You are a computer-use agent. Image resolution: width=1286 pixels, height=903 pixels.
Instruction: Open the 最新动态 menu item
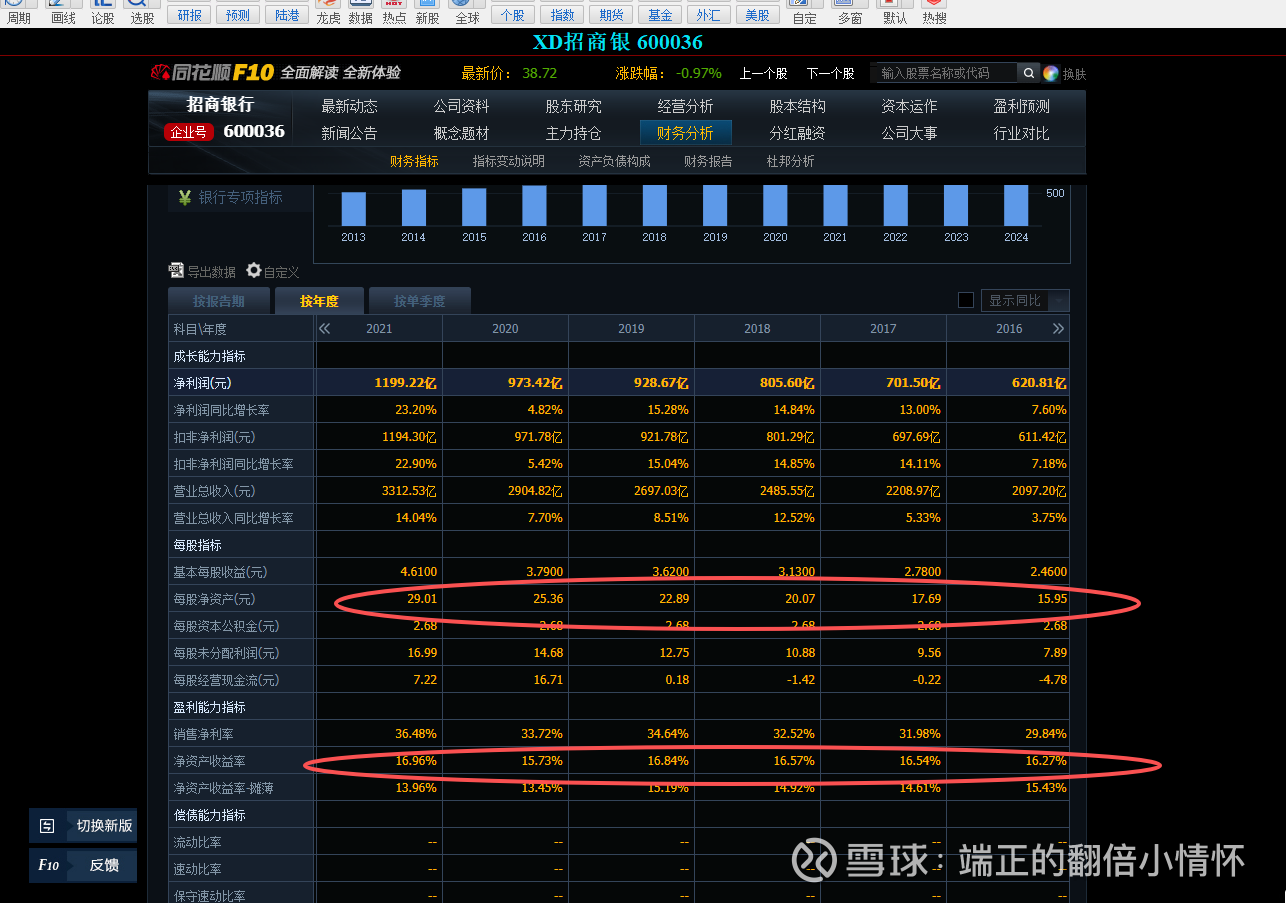click(x=349, y=106)
